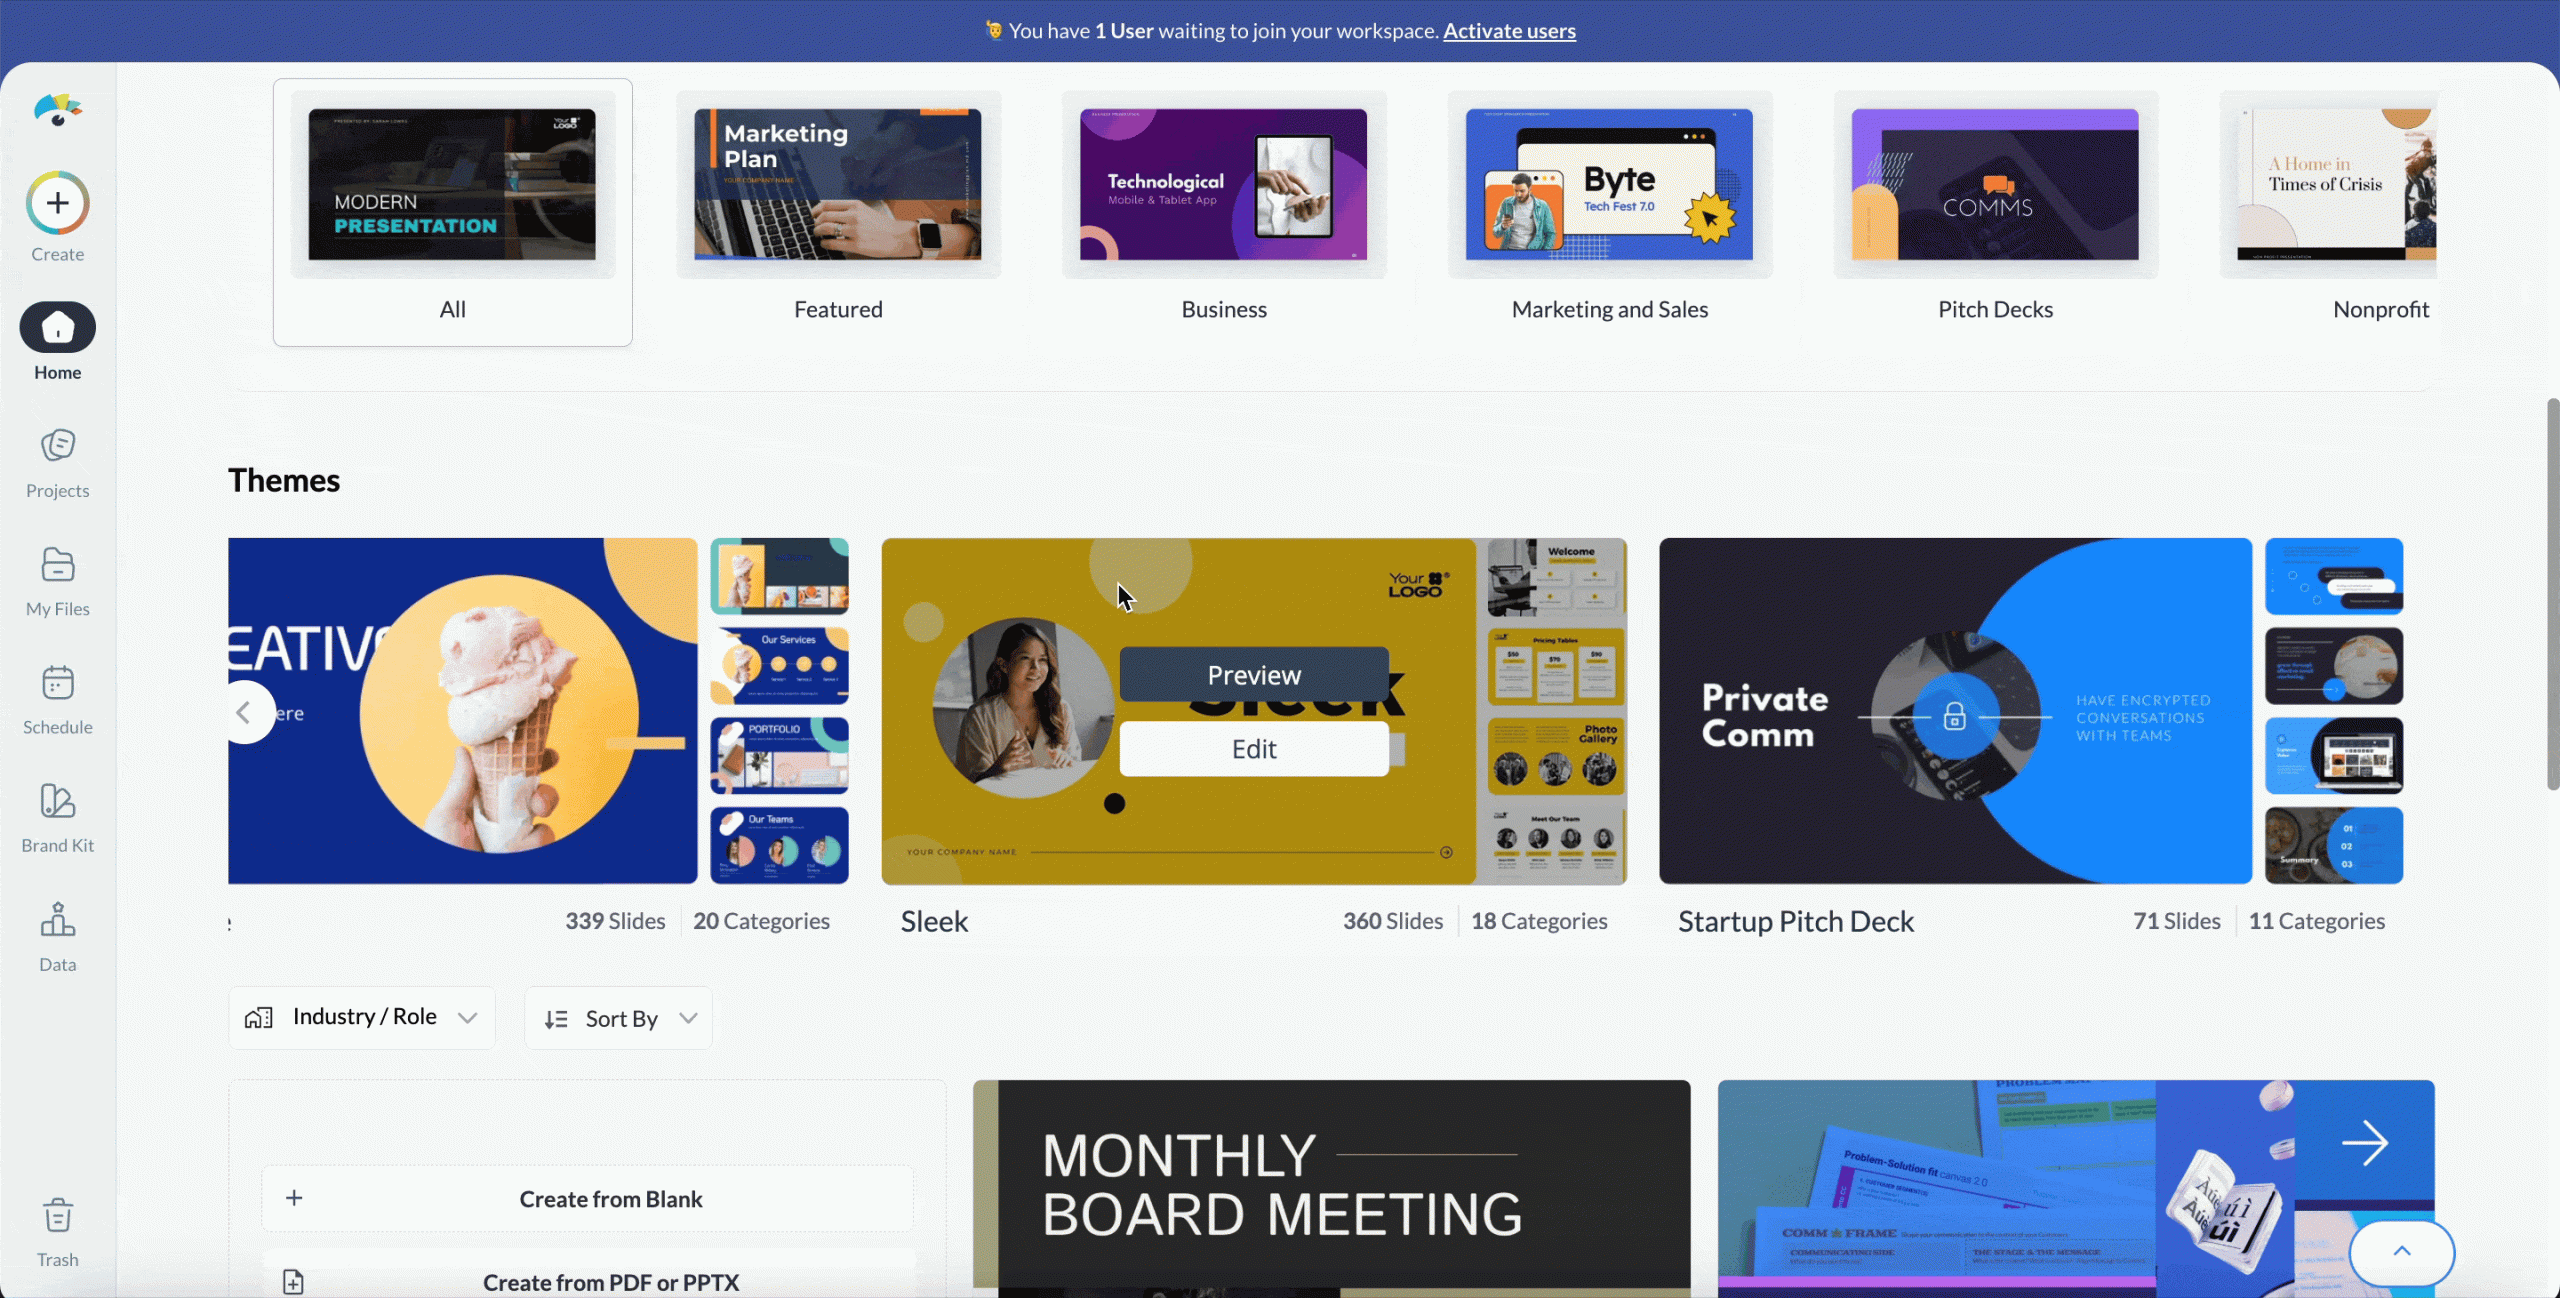The image size is (2560, 1298).
Task: Click the file icon for PDF or PPTX import
Action: tap(293, 1282)
